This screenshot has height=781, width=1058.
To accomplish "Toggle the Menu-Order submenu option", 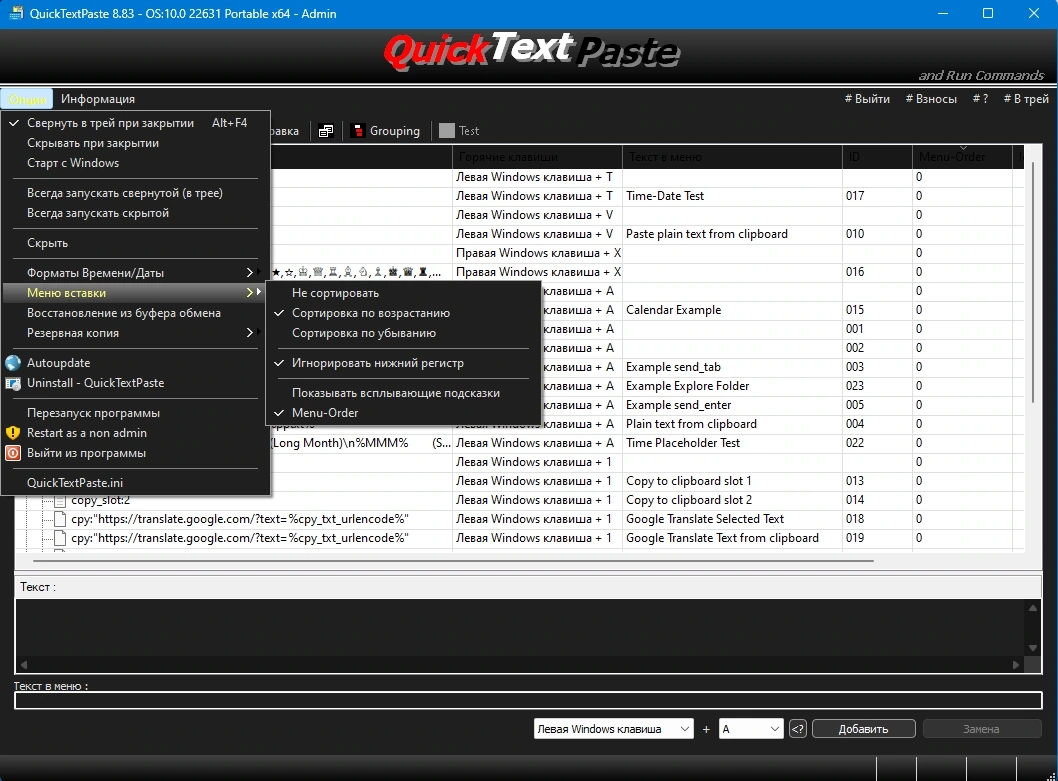I will click(403, 413).
